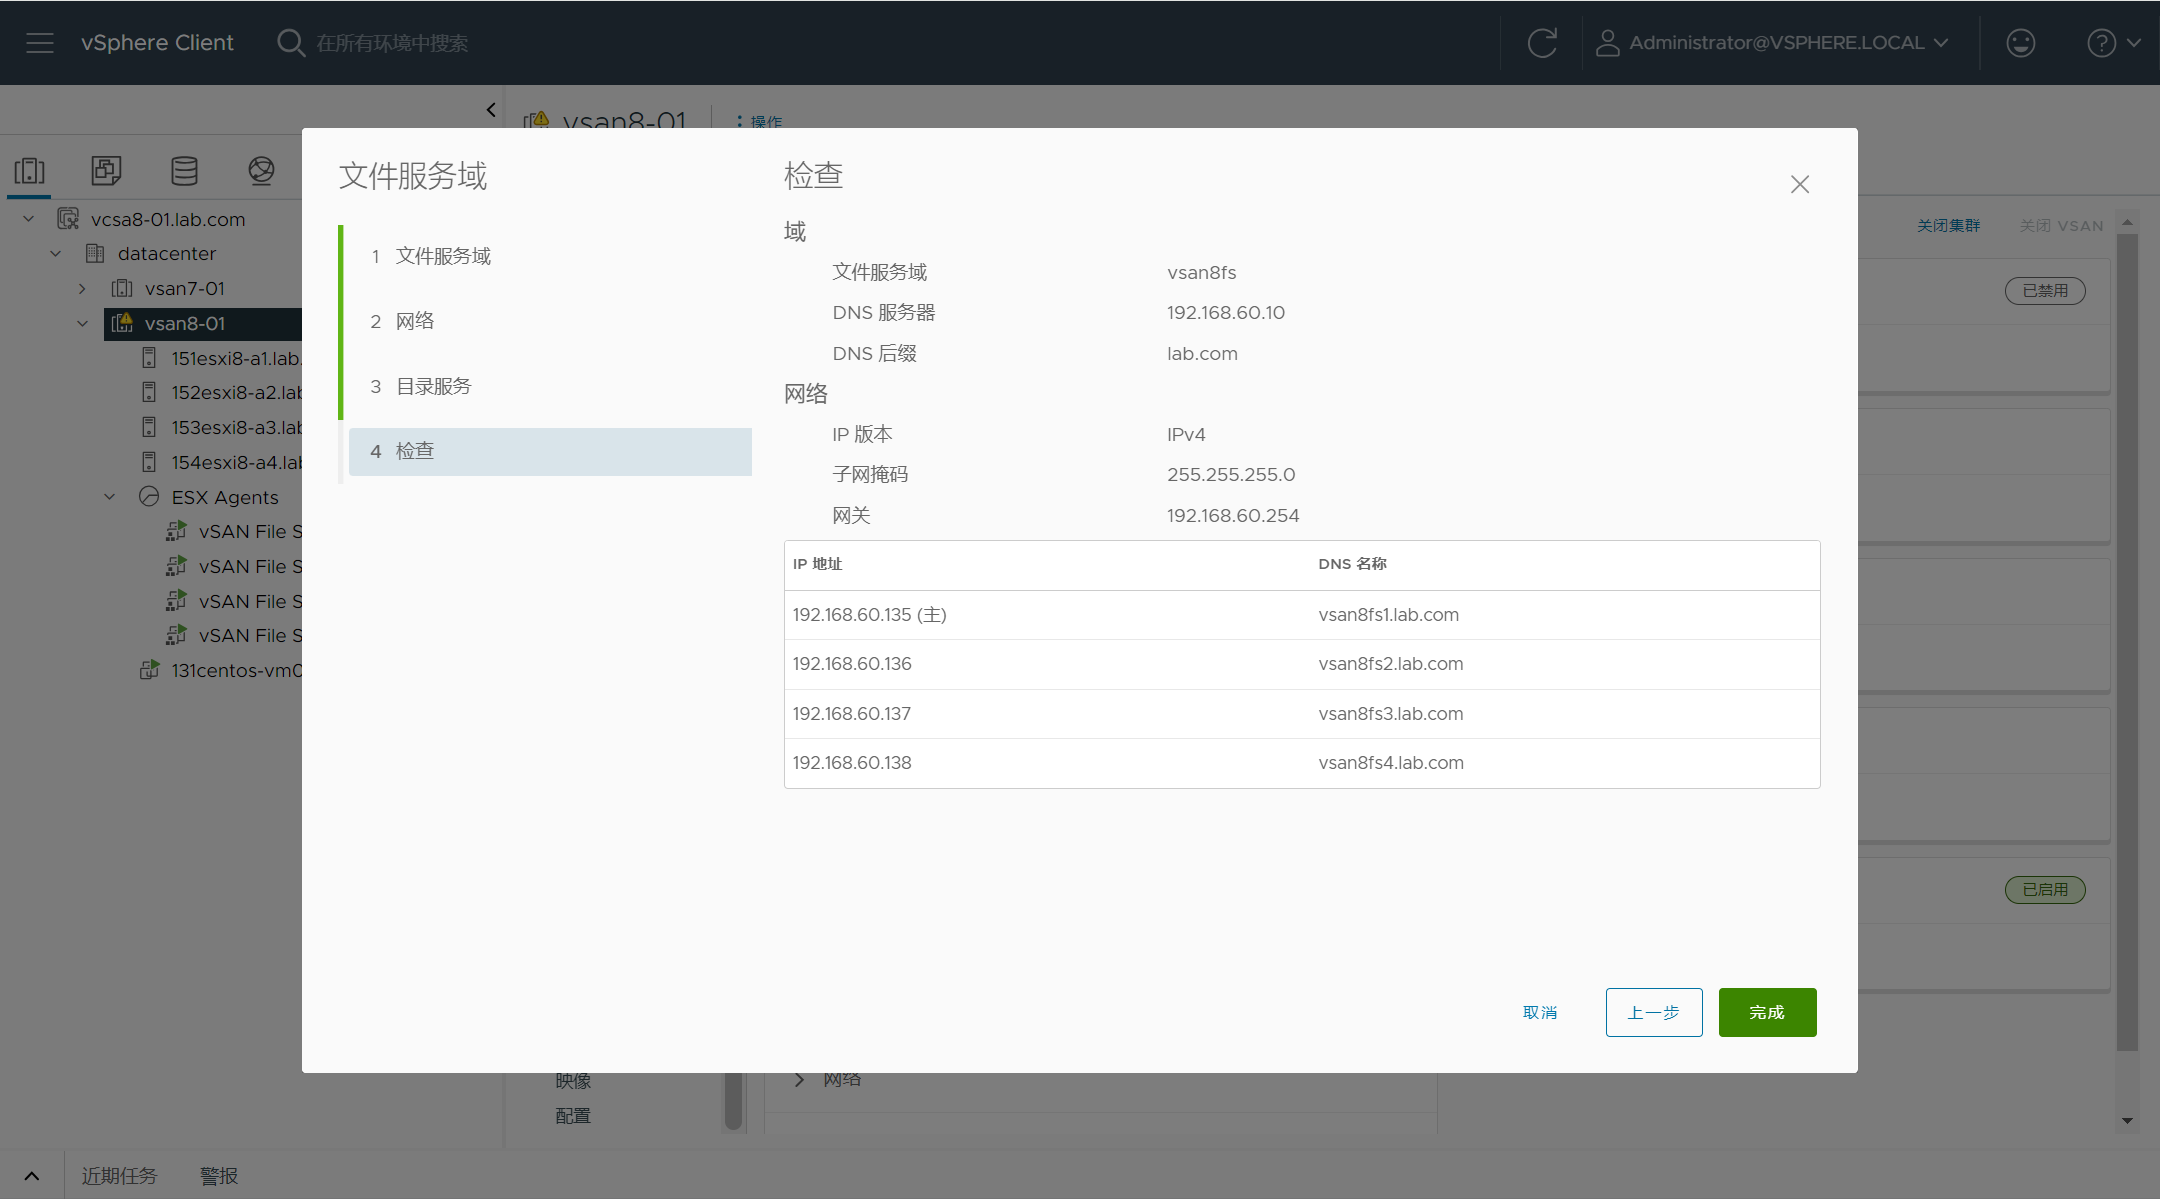Select vcsa8-01.lab.com in the inventory tree

click(x=168, y=219)
